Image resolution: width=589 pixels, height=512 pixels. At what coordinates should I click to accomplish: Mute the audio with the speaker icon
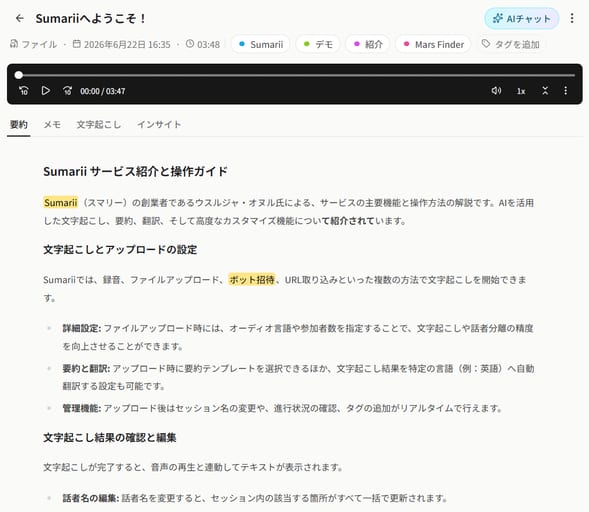pyautogui.click(x=496, y=91)
